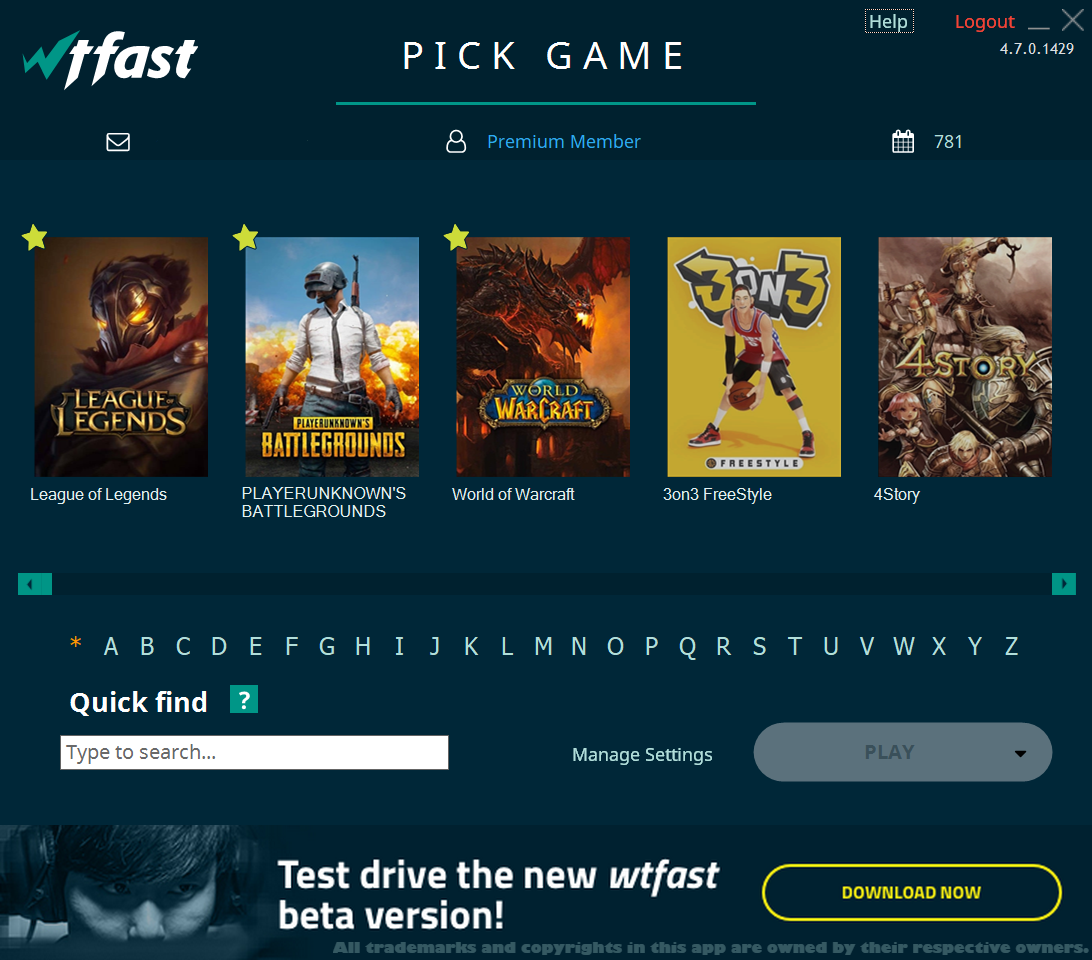Viewport: 1092px width, 960px height.
Task: Filter games by letter L
Action: (507, 646)
